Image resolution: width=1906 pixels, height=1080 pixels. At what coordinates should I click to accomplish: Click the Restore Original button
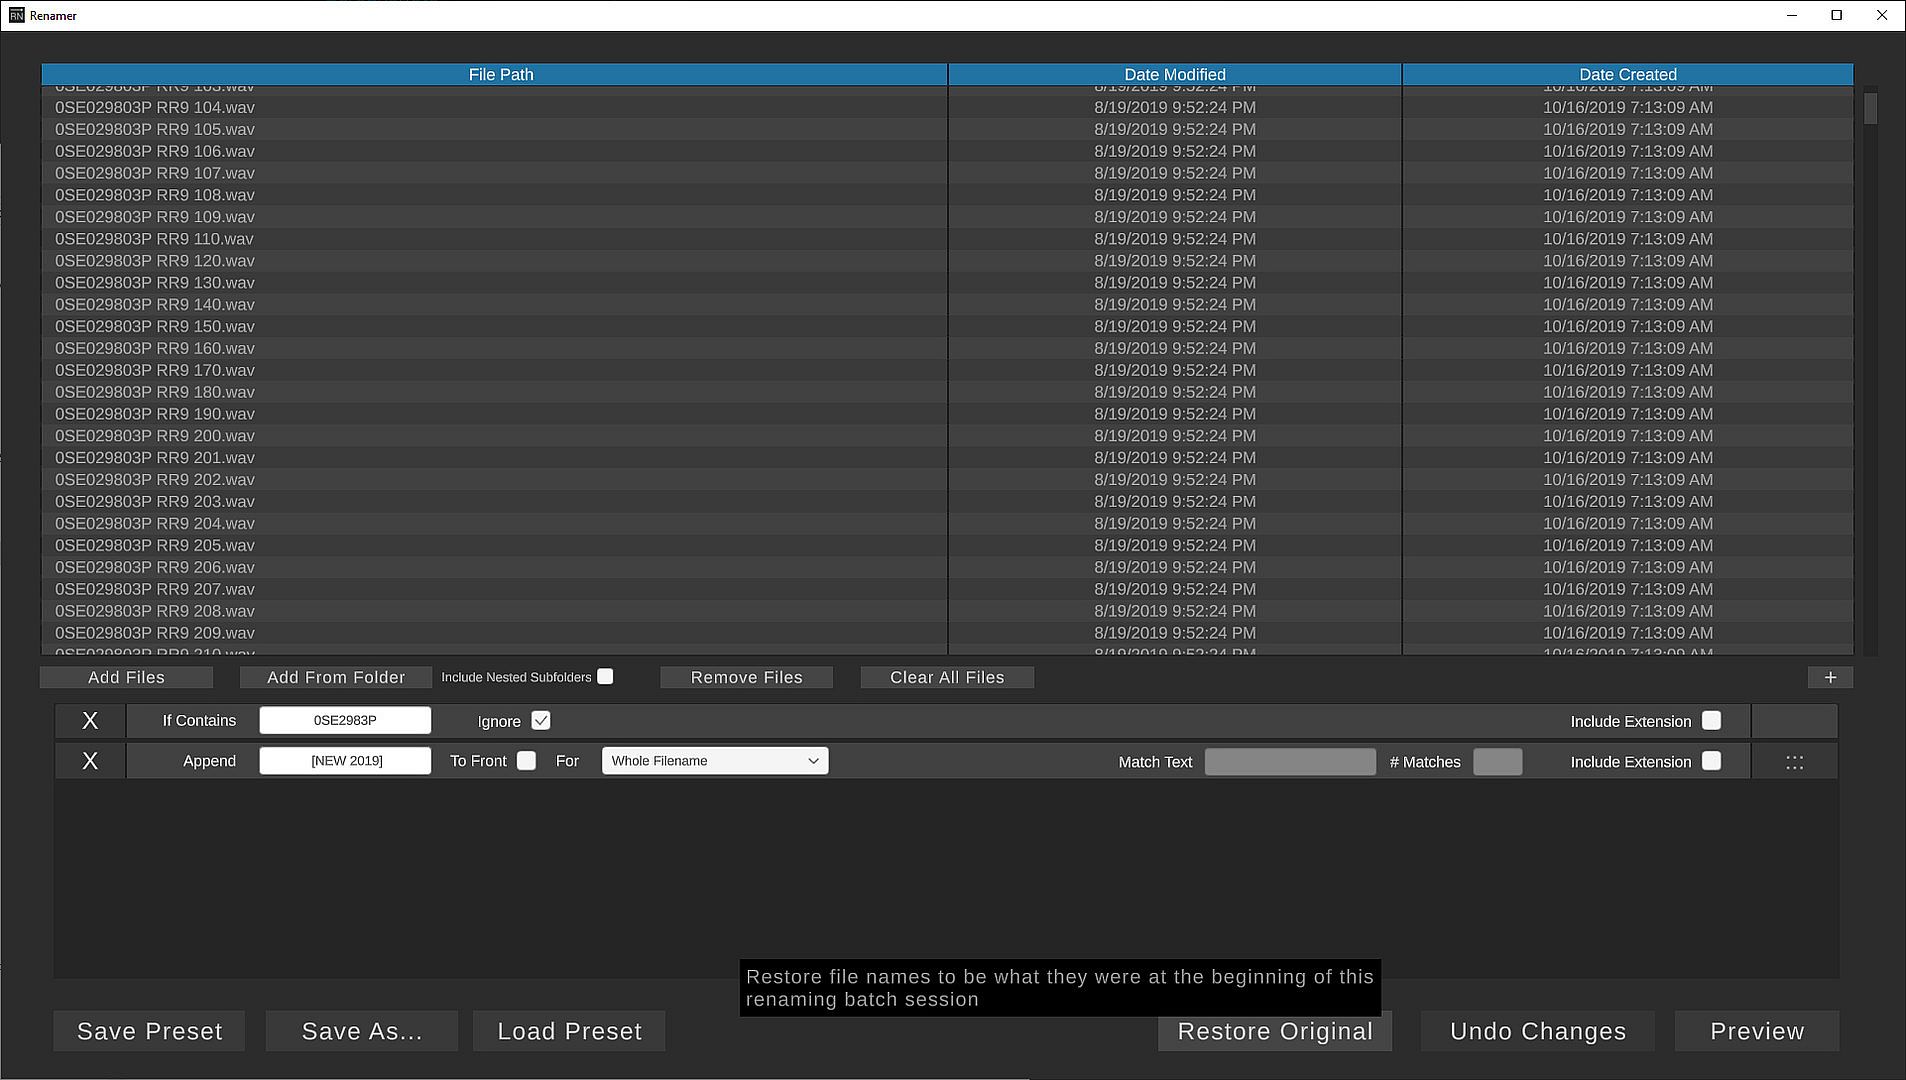[x=1275, y=1031]
